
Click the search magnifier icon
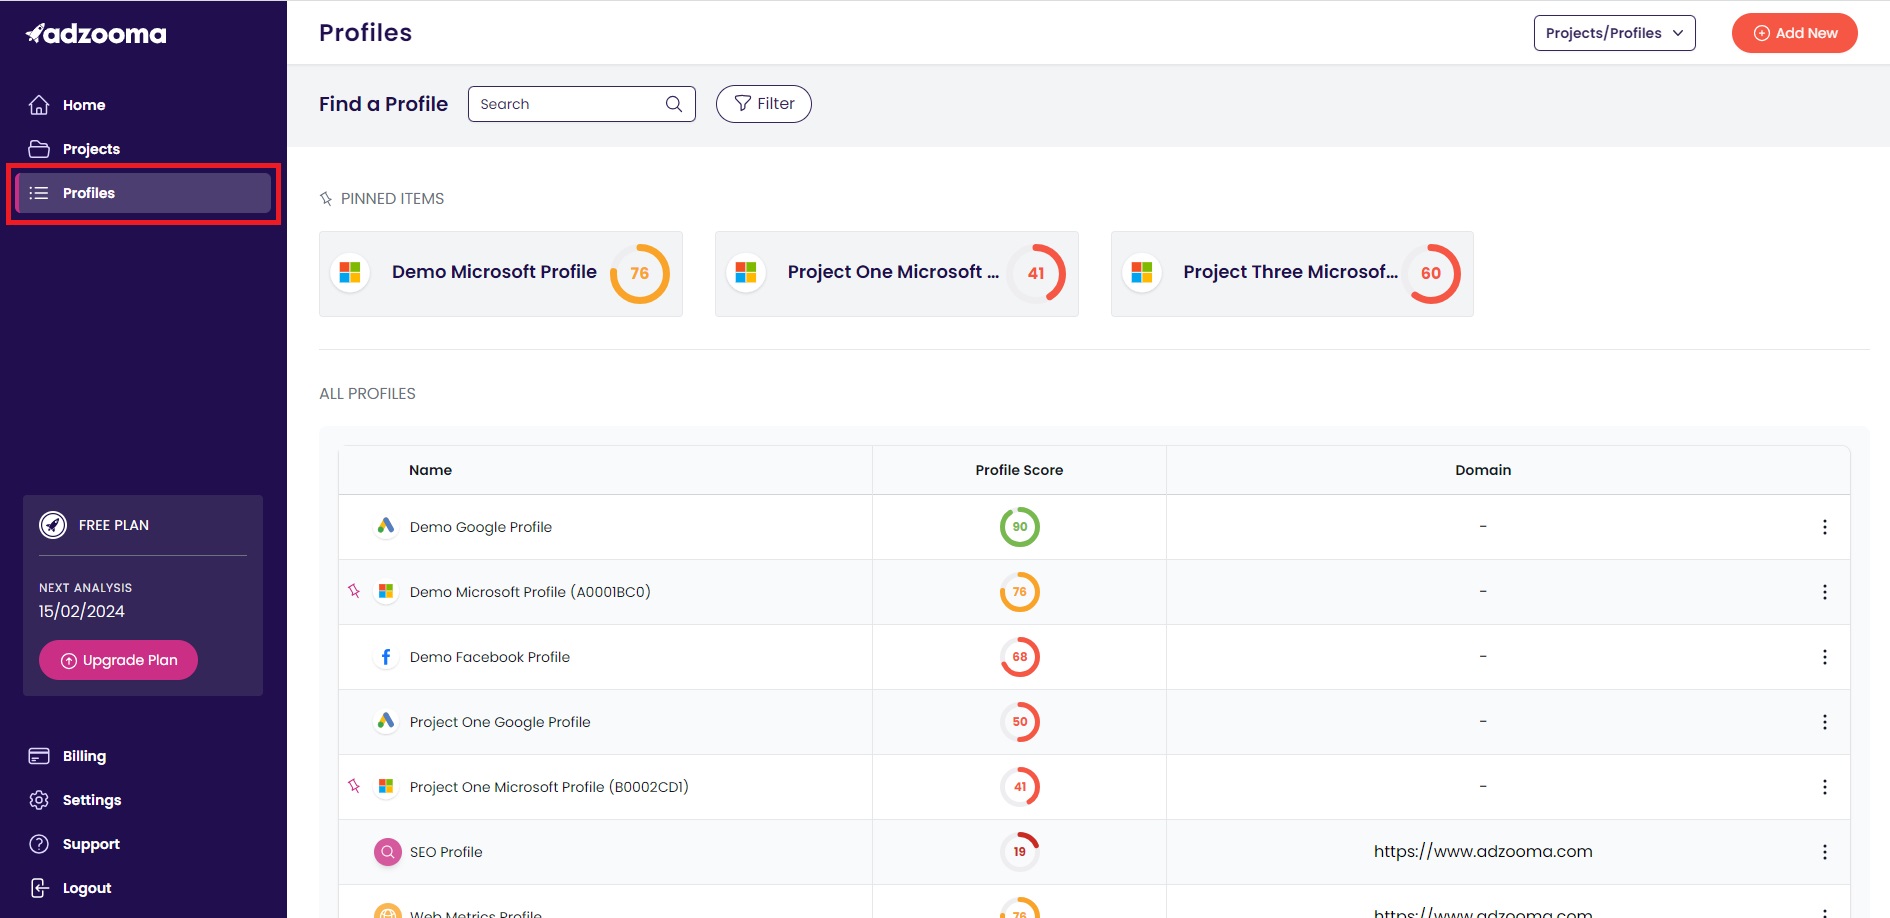pyautogui.click(x=674, y=104)
